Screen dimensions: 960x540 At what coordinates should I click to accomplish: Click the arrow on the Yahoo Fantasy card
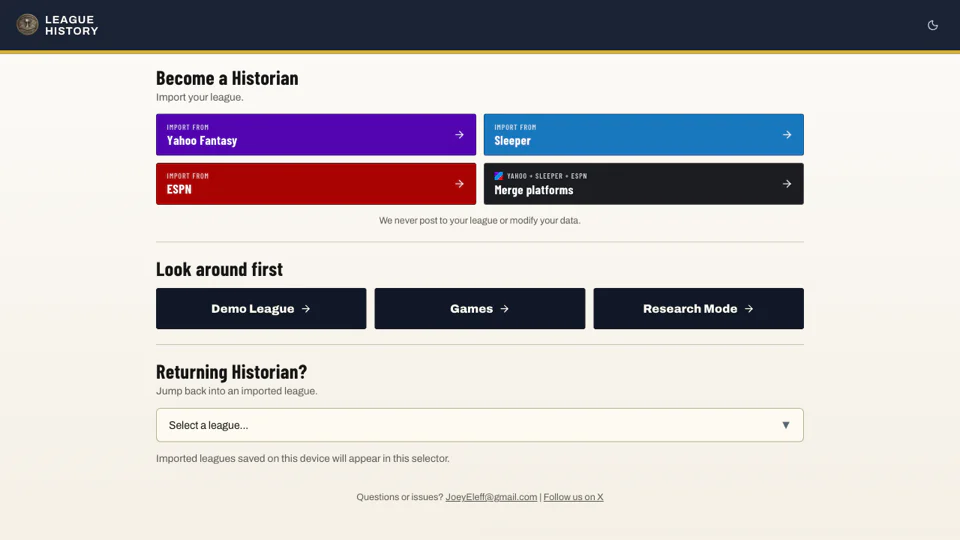pos(459,135)
